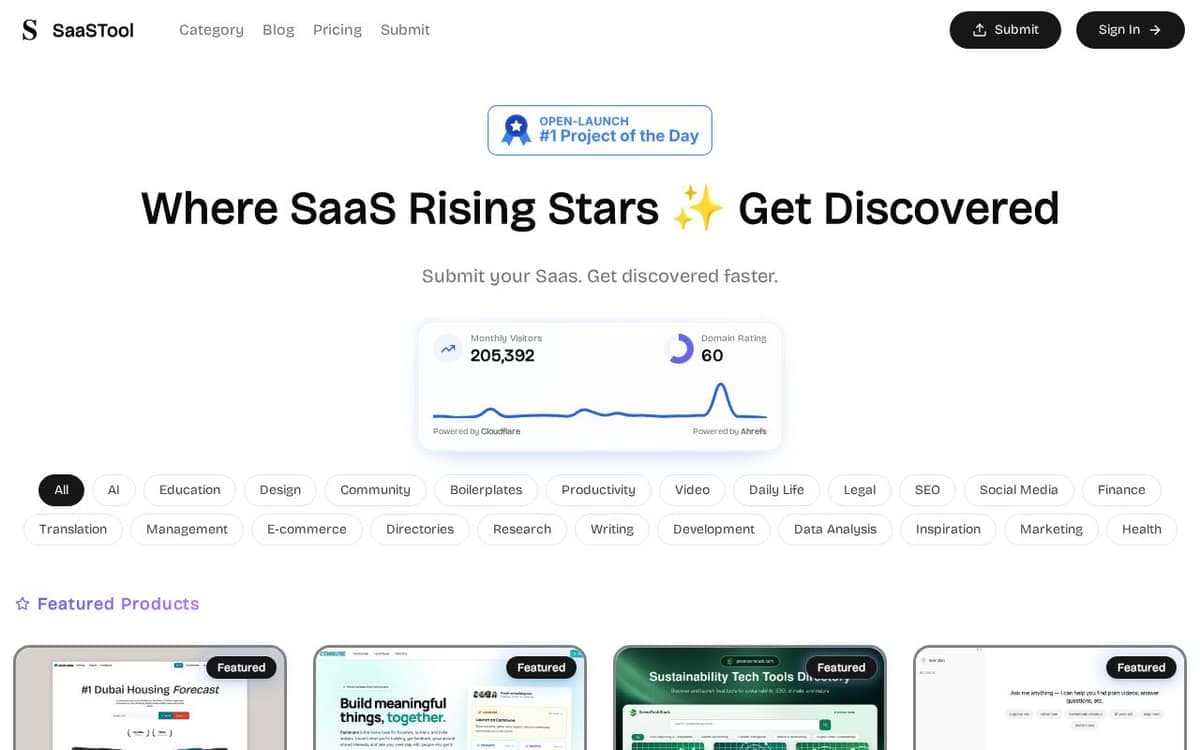This screenshot has height=750, width=1200.
Task: Filter by Writing category
Action: click(x=612, y=529)
